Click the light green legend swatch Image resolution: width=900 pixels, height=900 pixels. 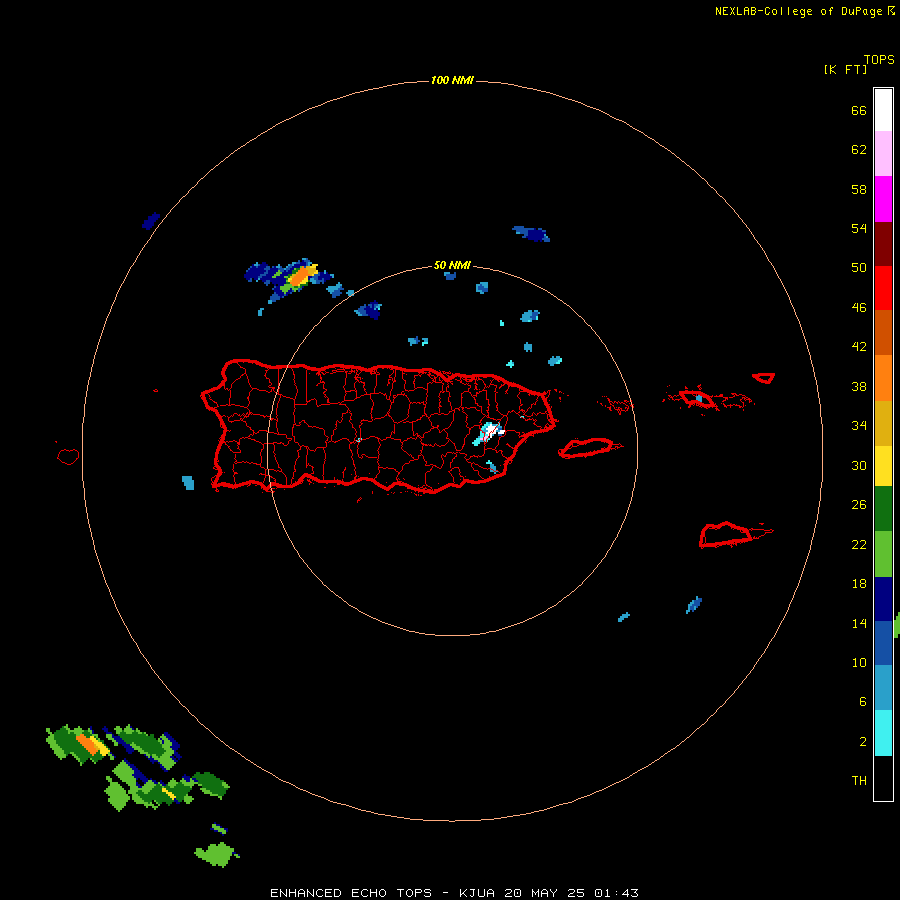883,554
